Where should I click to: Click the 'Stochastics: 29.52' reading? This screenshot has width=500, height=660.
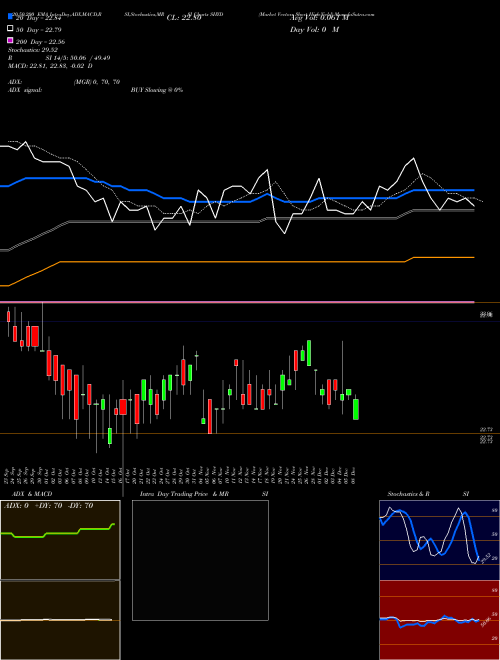33,50
